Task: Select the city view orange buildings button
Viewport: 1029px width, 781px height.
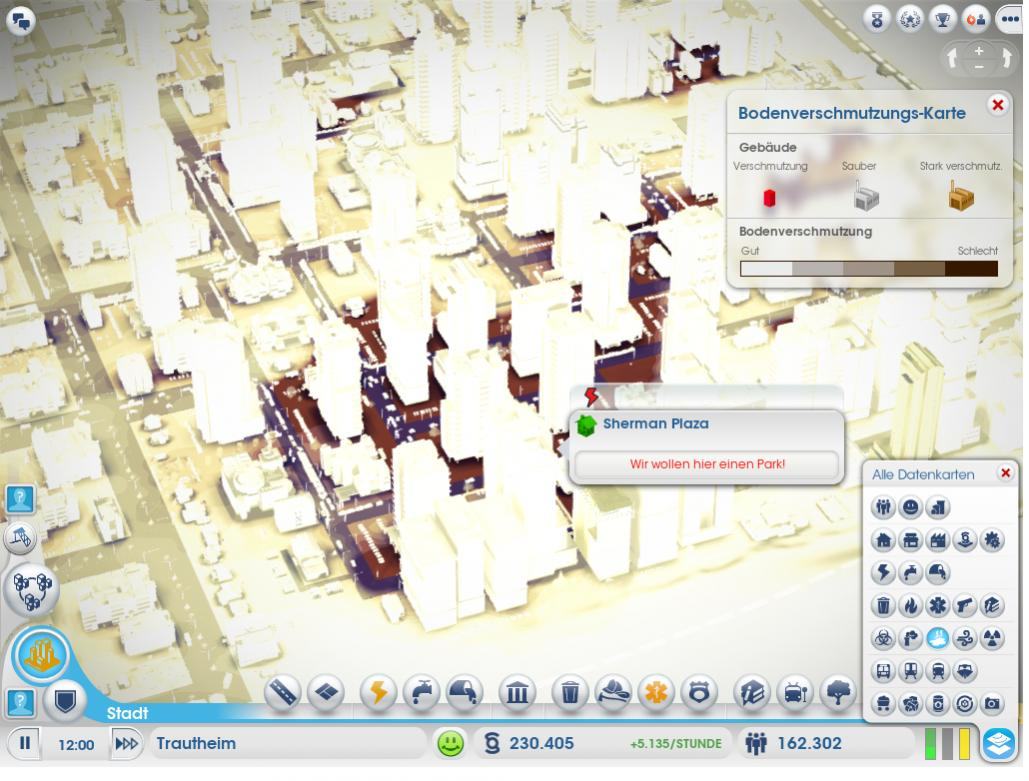Action: (41, 656)
